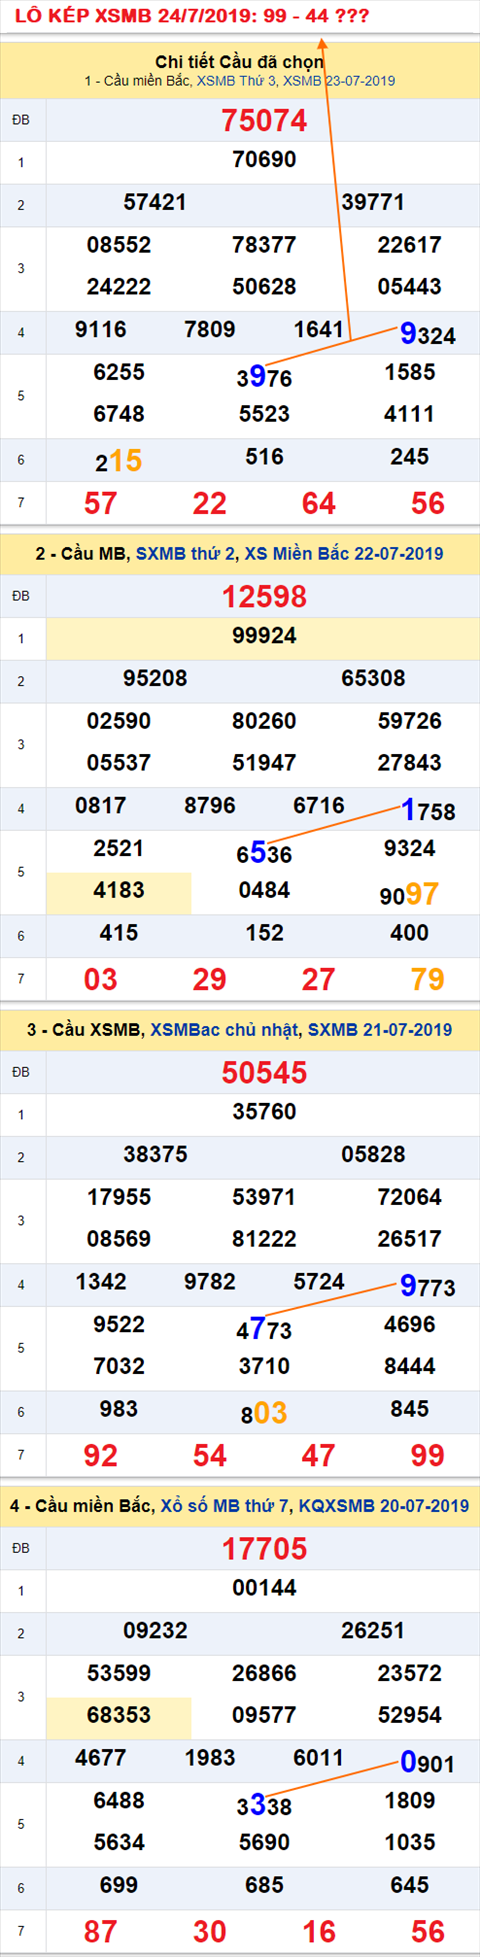Viewport: 480px width, 1957px height.
Task: Click special prize number 50545
Action: [x=264, y=1072]
